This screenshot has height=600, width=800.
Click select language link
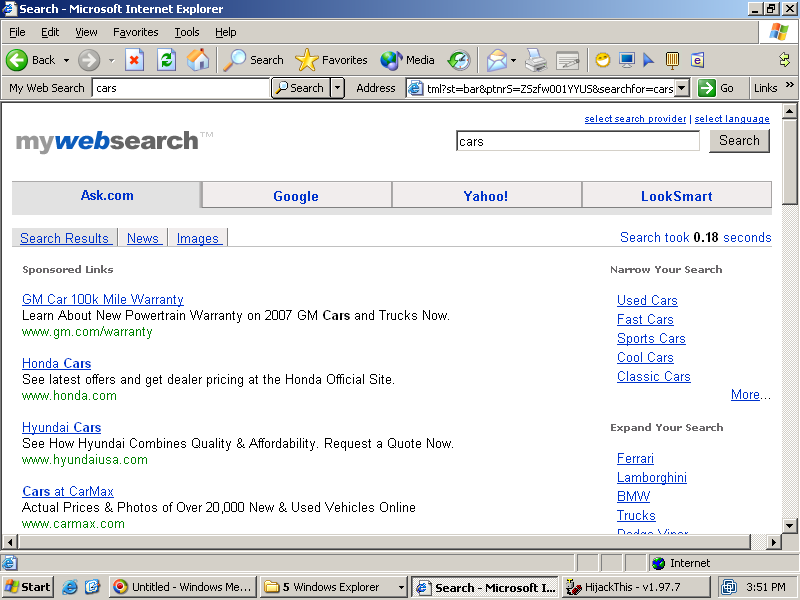[732, 118]
